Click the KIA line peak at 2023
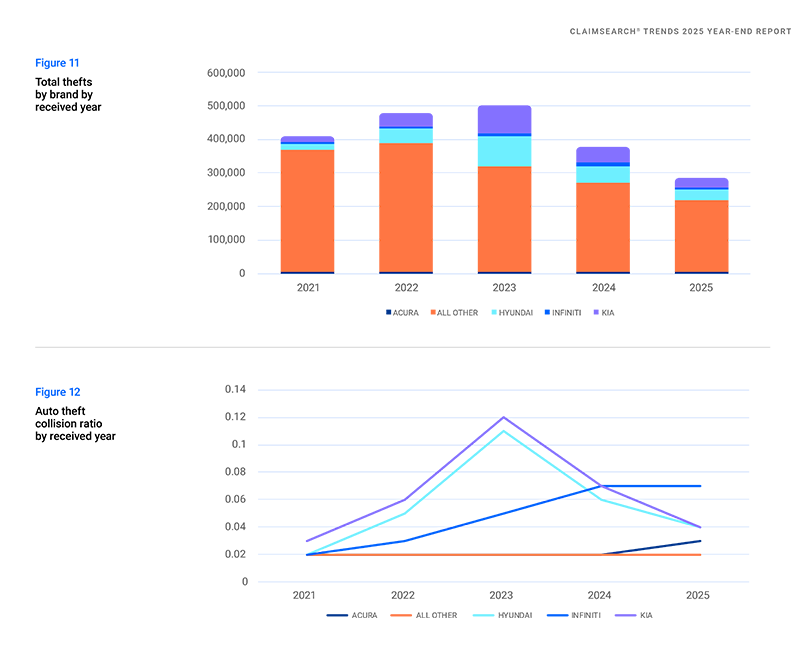Screen dimensions: 800x650 (504, 417)
